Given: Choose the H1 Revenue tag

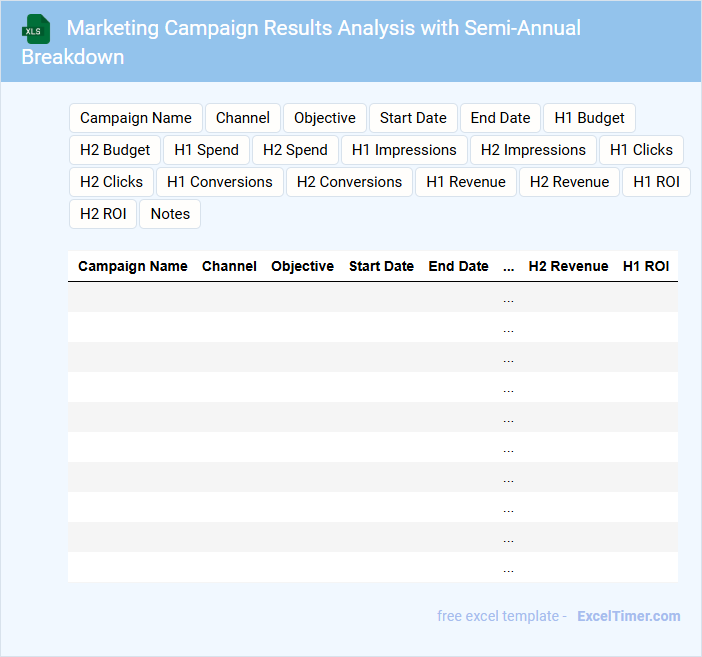Looking at the screenshot, I should (466, 182).
